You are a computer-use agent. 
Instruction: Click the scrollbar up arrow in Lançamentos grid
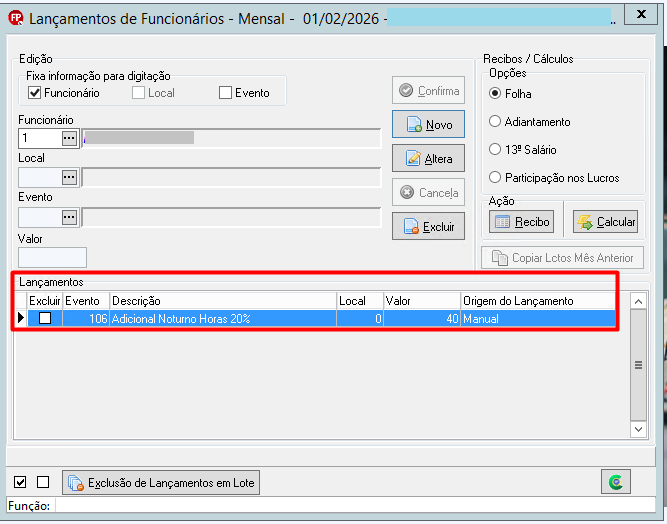[x=638, y=301]
